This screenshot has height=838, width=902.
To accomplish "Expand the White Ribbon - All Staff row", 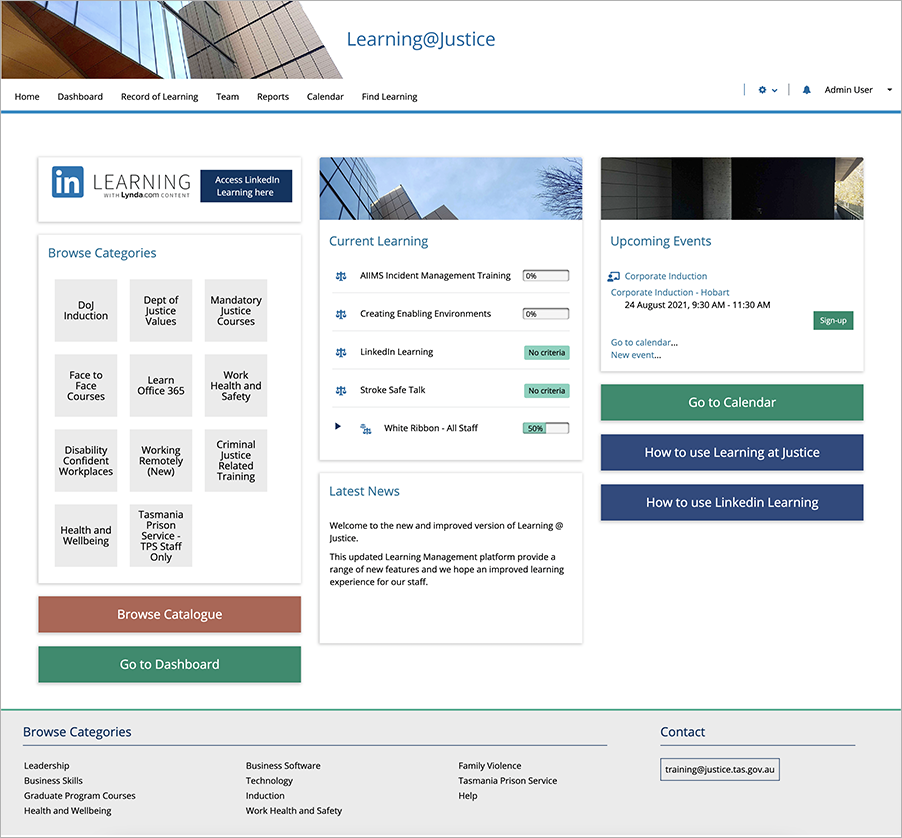I will click(x=338, y=426).
